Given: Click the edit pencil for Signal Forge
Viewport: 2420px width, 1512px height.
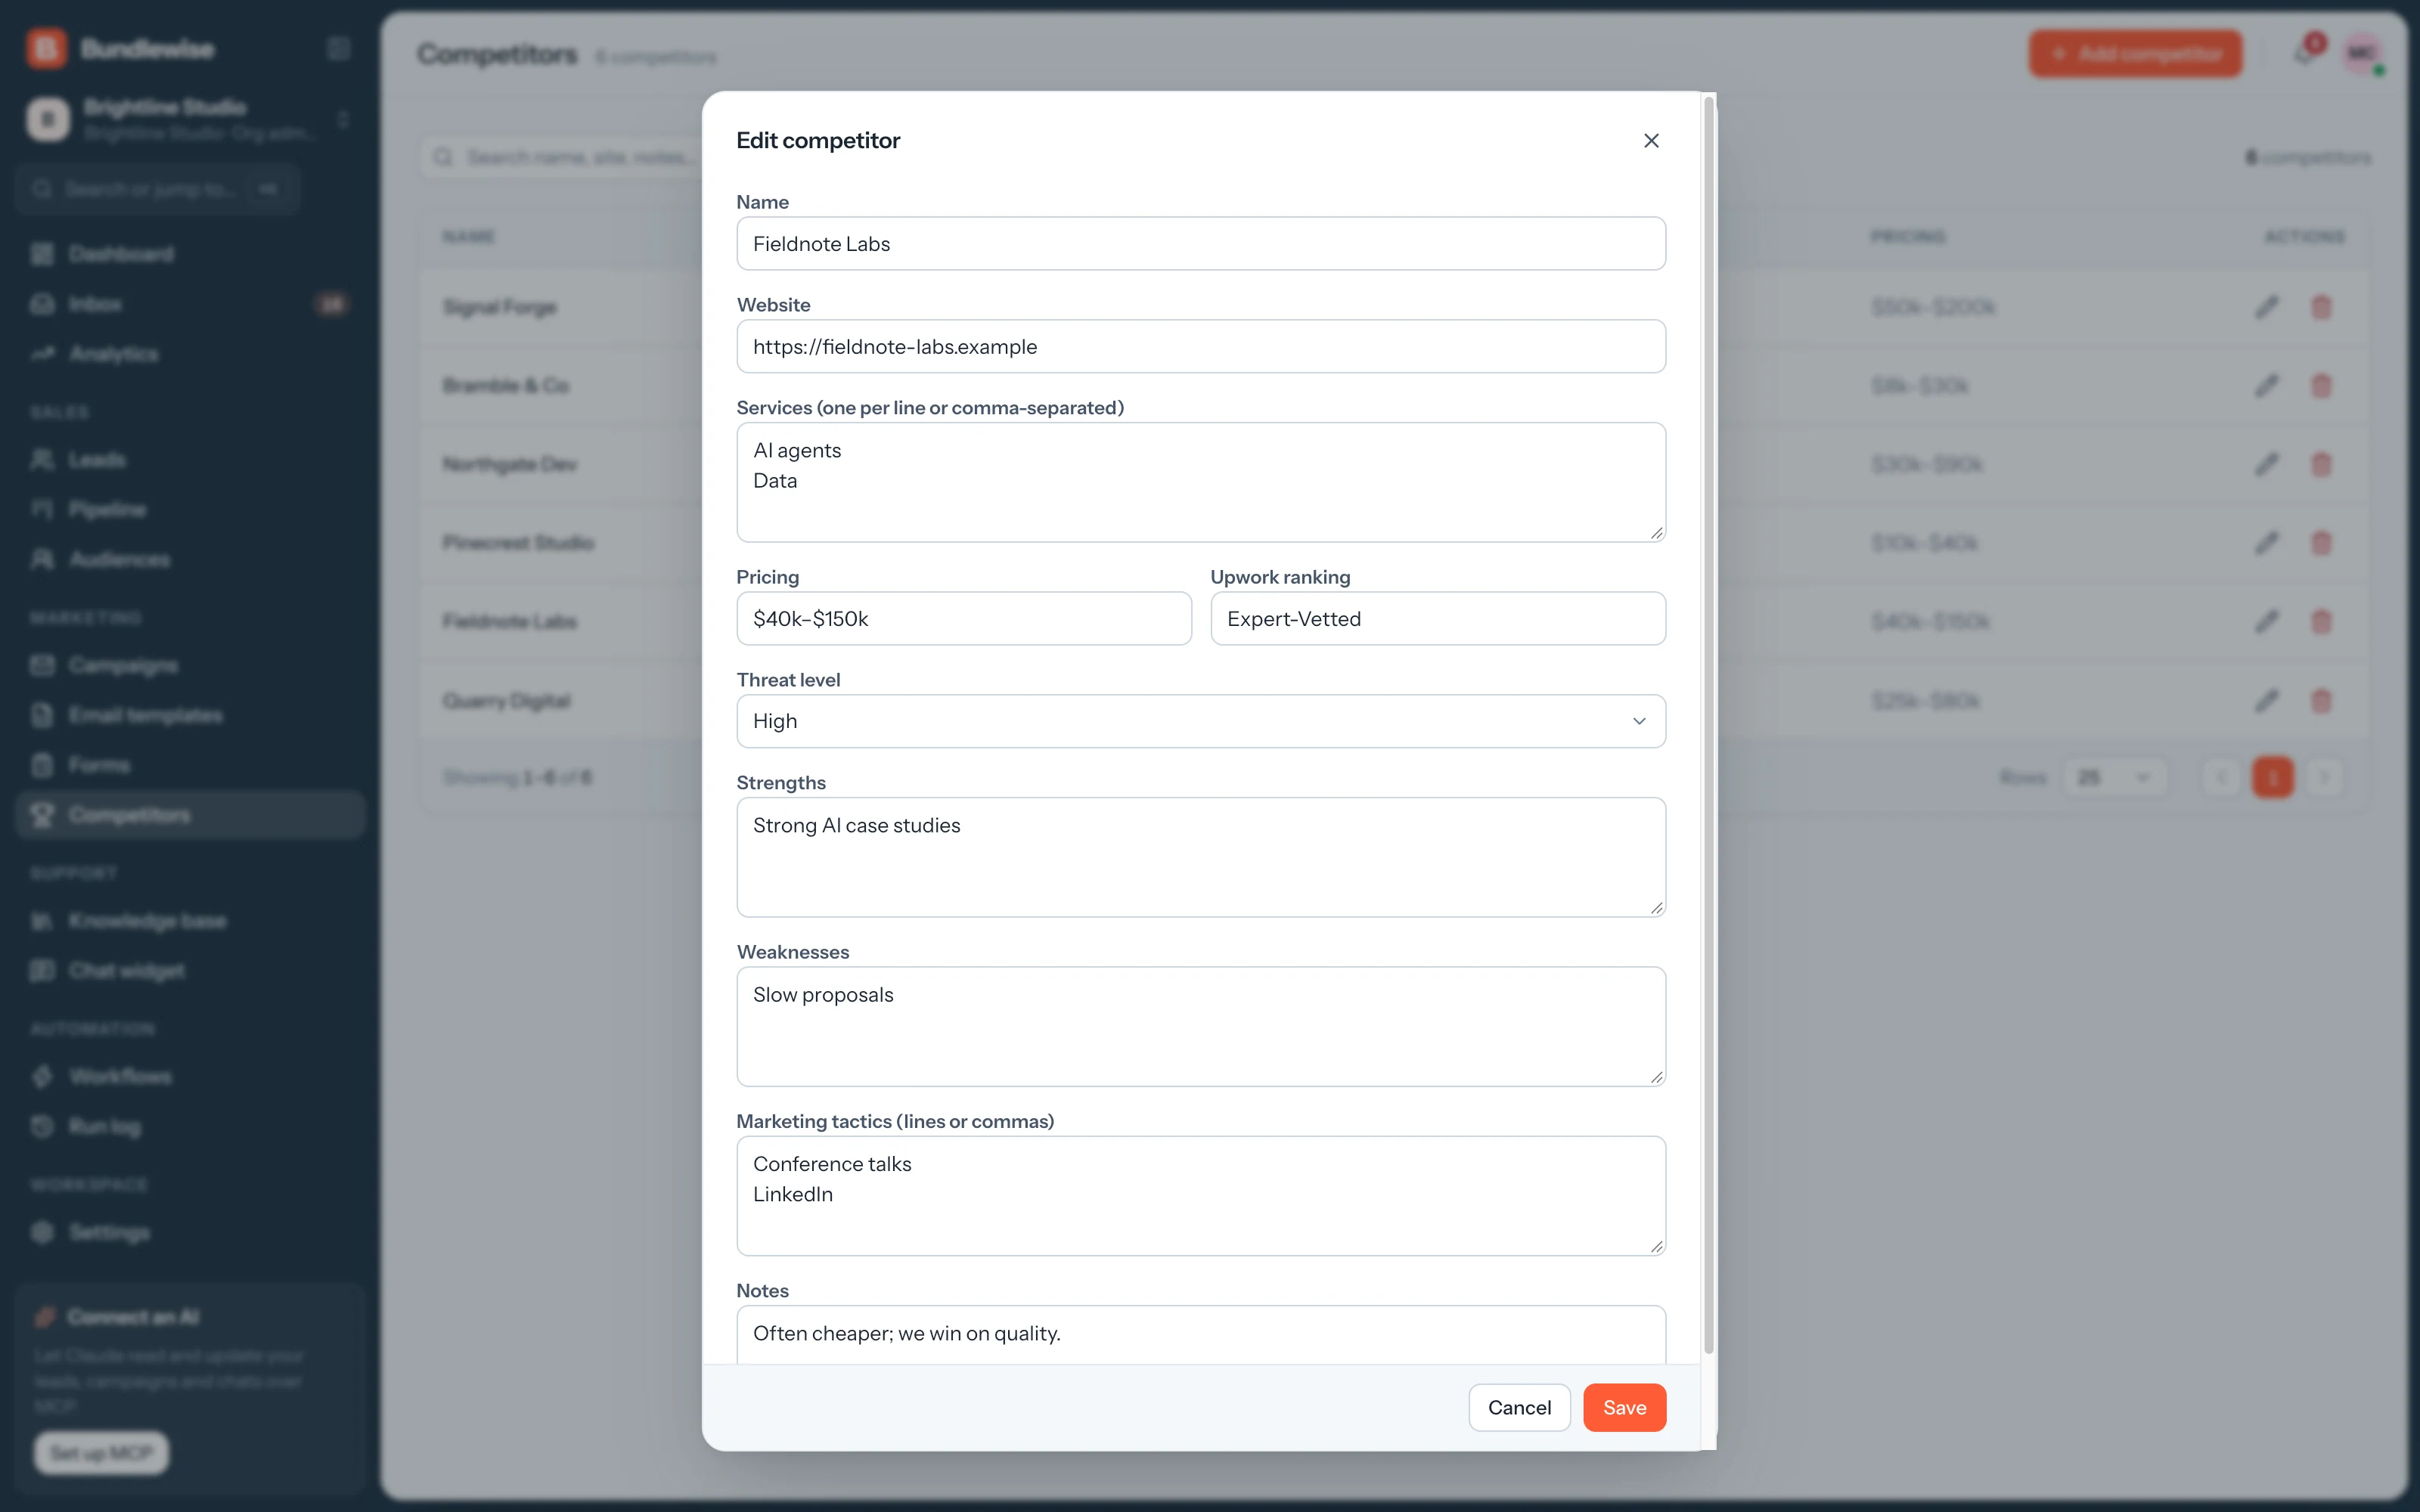Looking at the screenshot, I should [x=2267, y=307].
